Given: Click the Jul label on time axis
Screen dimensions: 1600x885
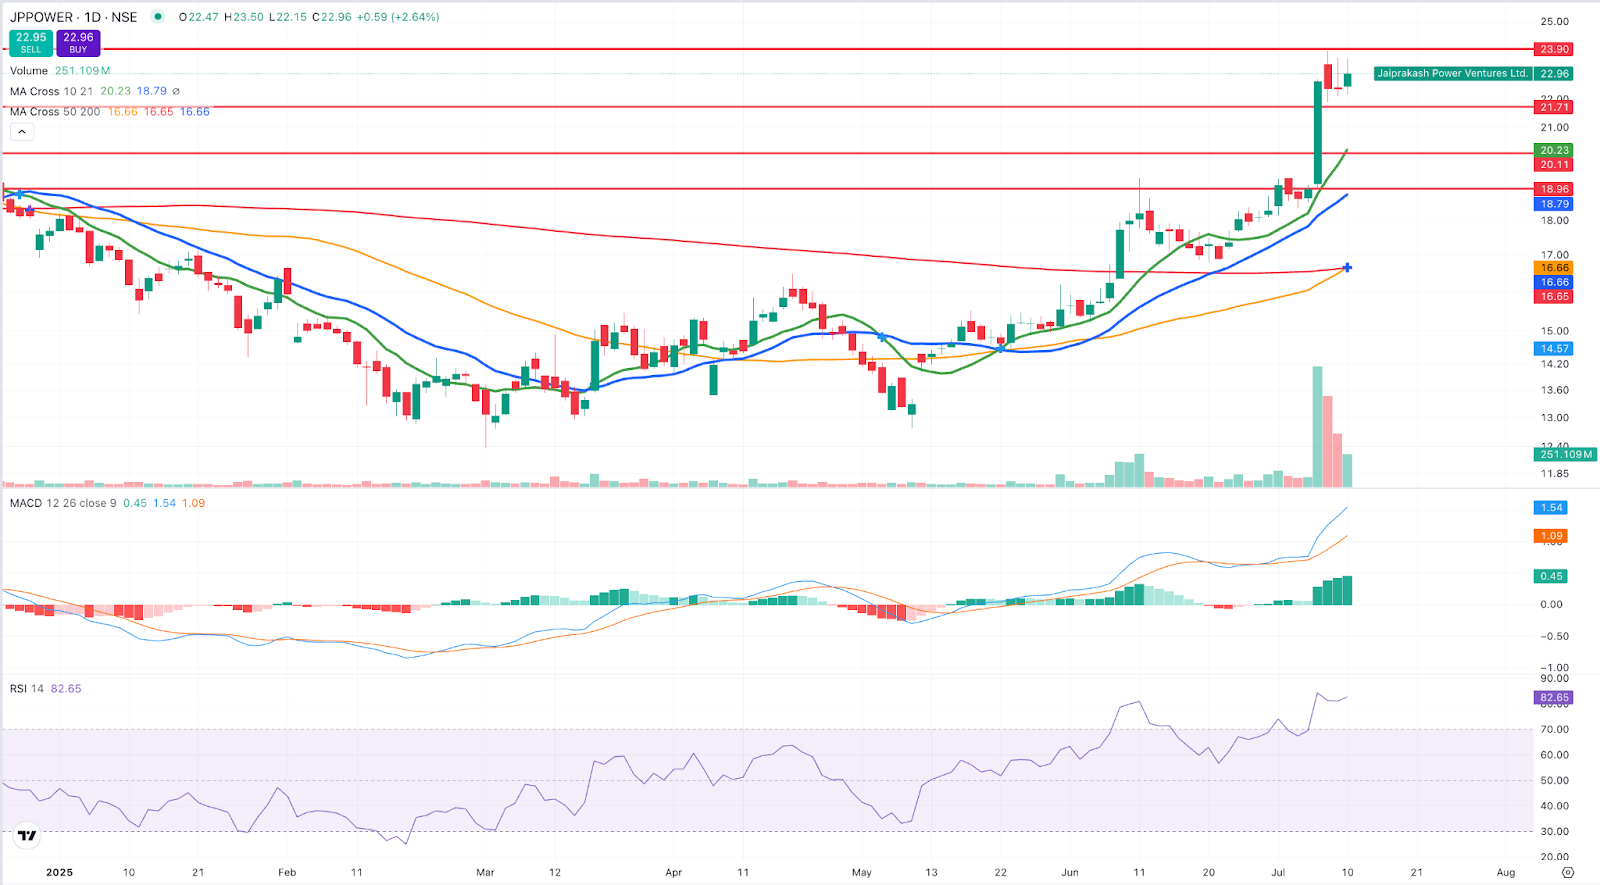Looking at the screenshot, I should click(x=1278, y=873).
